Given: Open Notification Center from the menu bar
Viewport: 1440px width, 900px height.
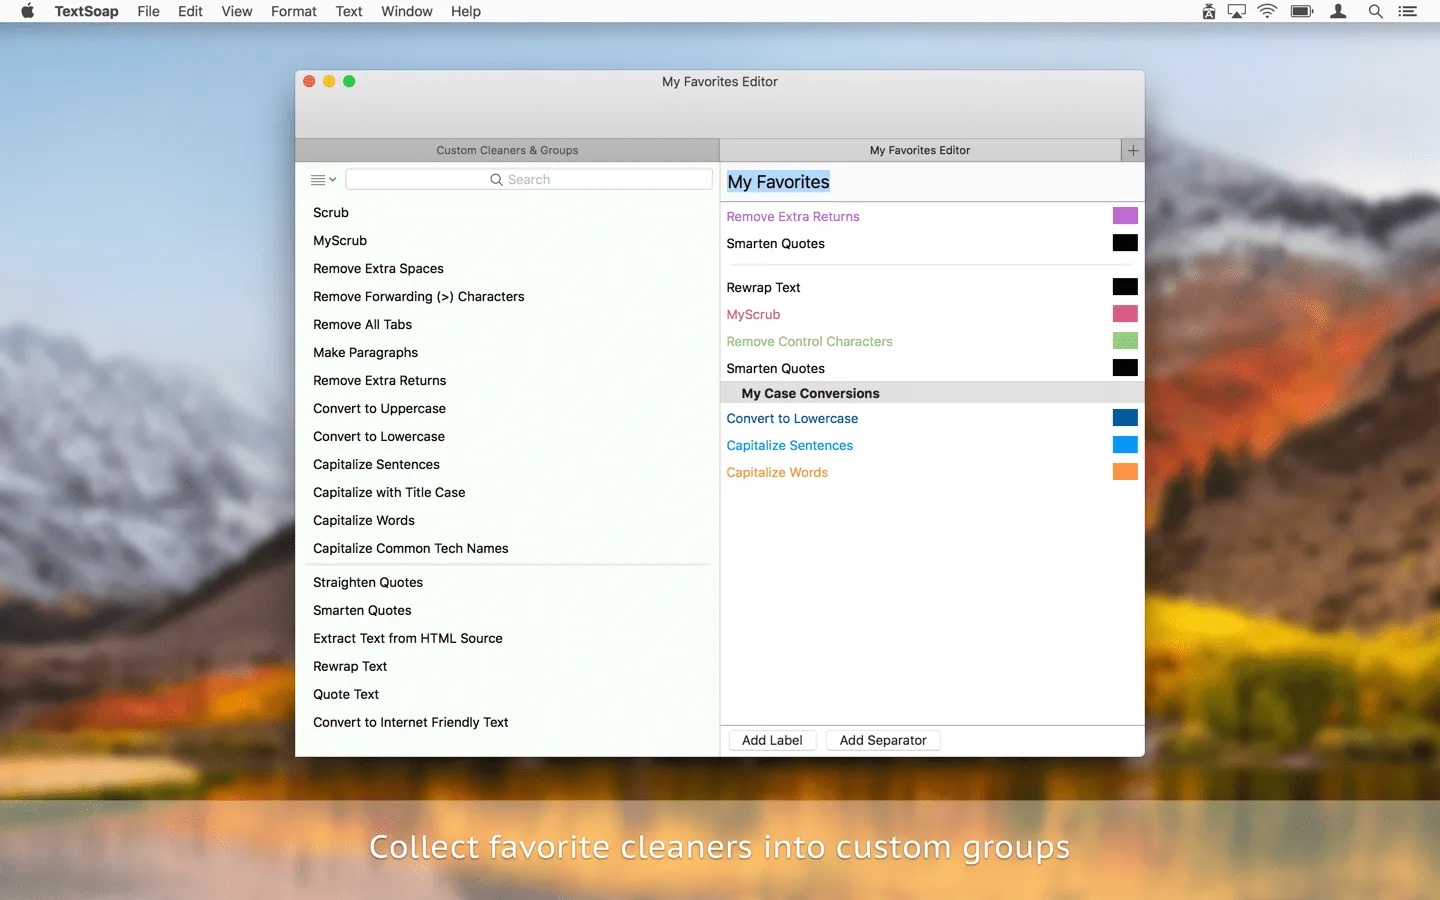Looking at the screenshot, I should (1408, 11).
